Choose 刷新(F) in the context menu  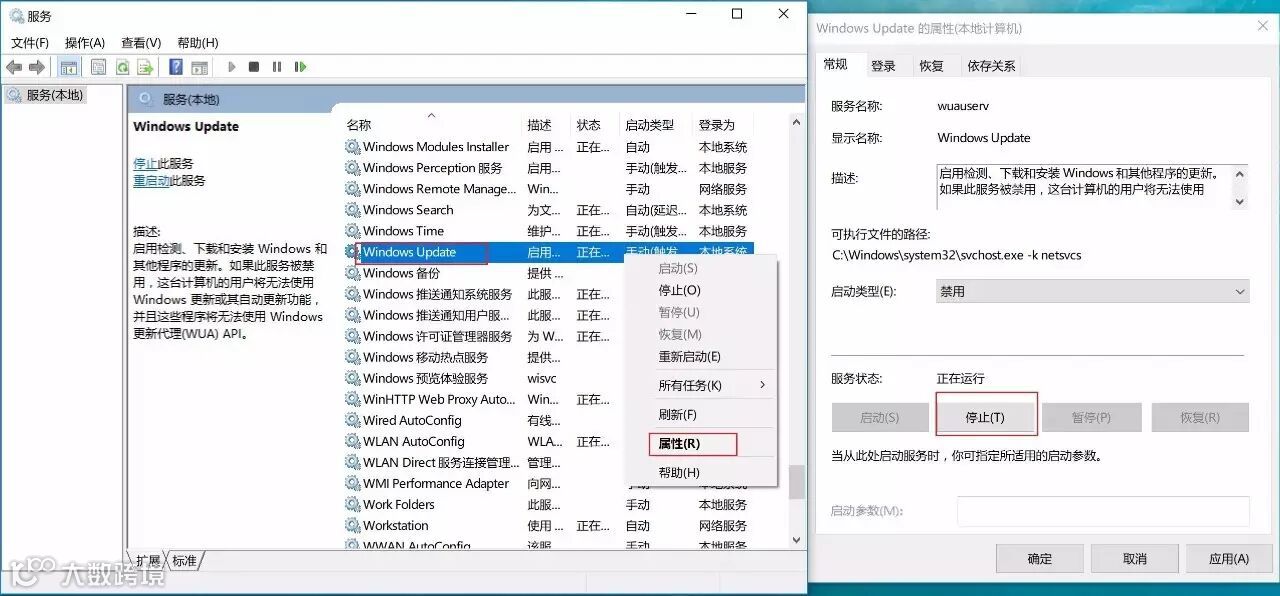click(700, 414)
